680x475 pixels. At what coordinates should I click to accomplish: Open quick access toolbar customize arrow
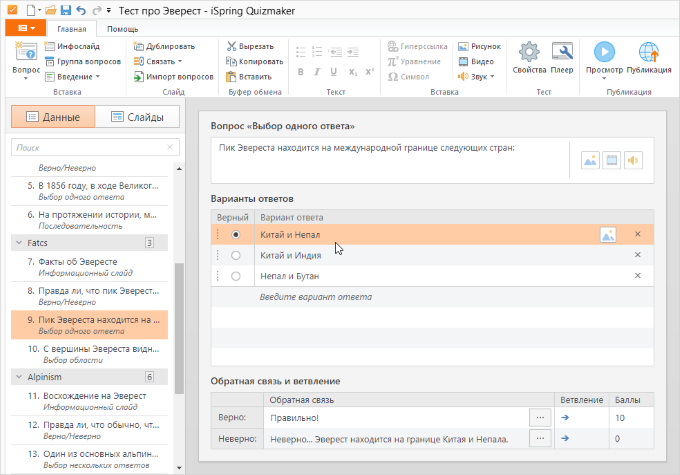click(109, 10)
